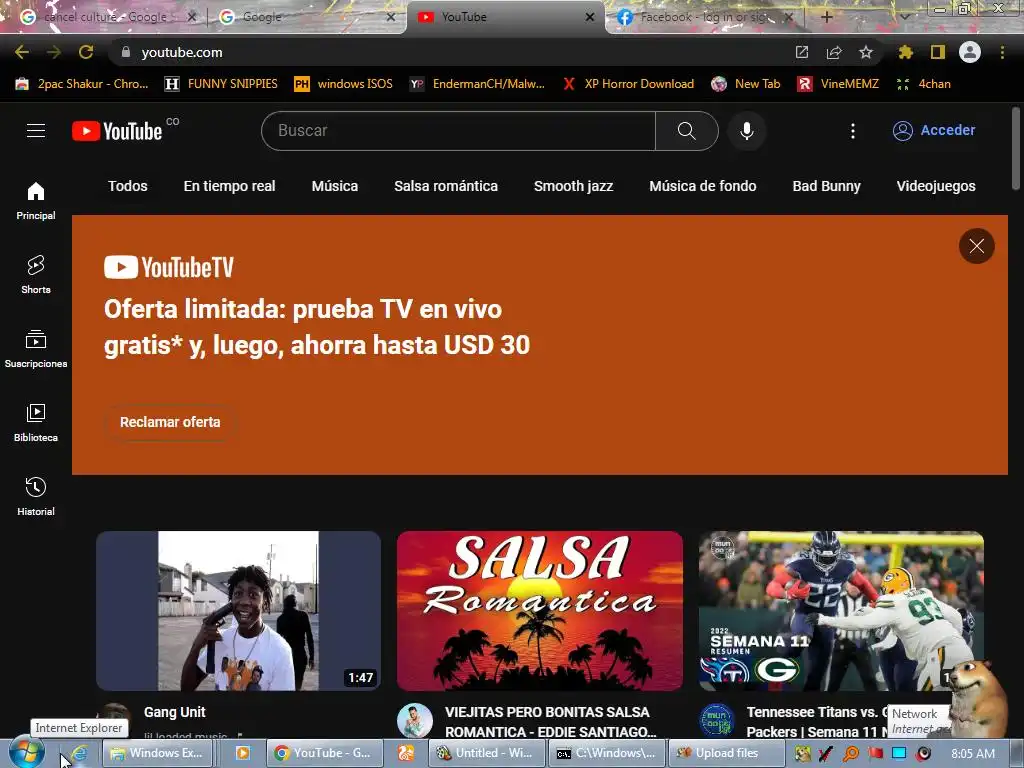The height and width of the screenshot is (768, 1024).
Task: Open the salsa video's channel avatar
Action: point(415,720)
